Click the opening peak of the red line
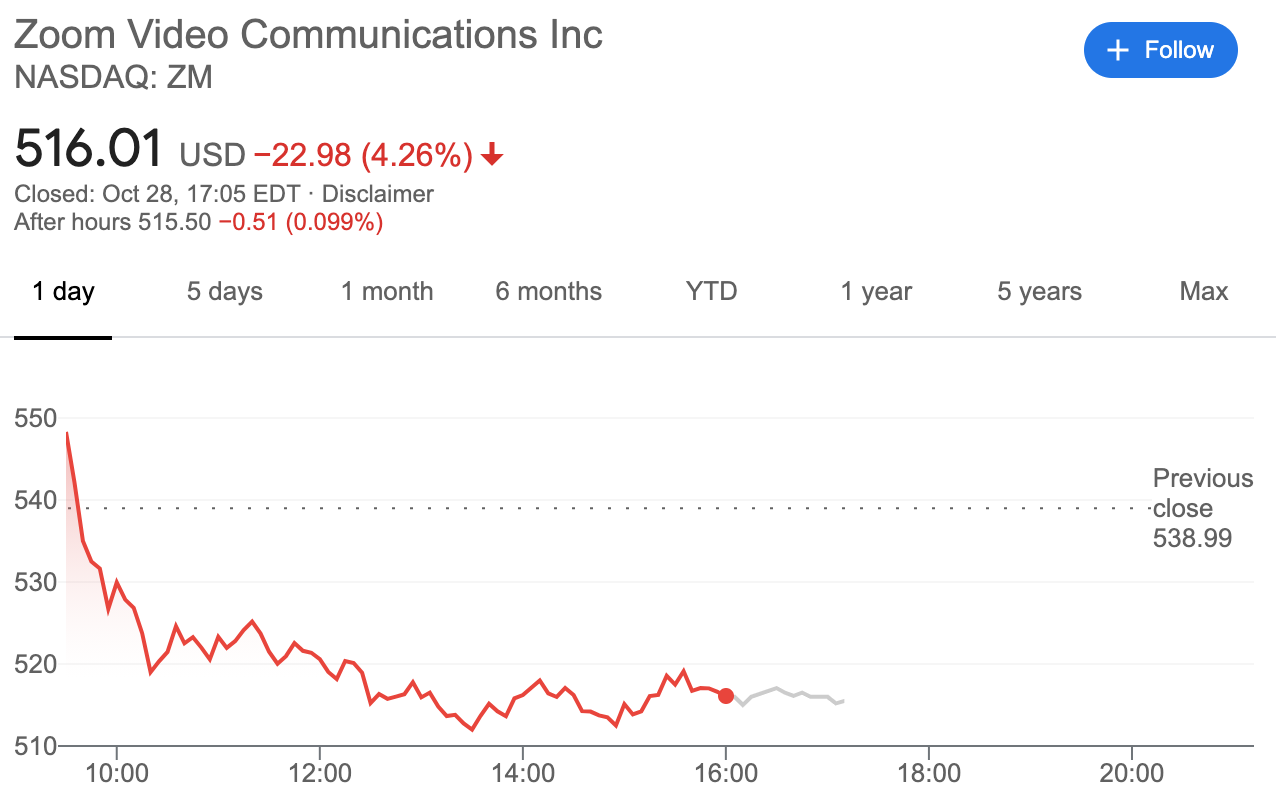 (x=67, y=433)
